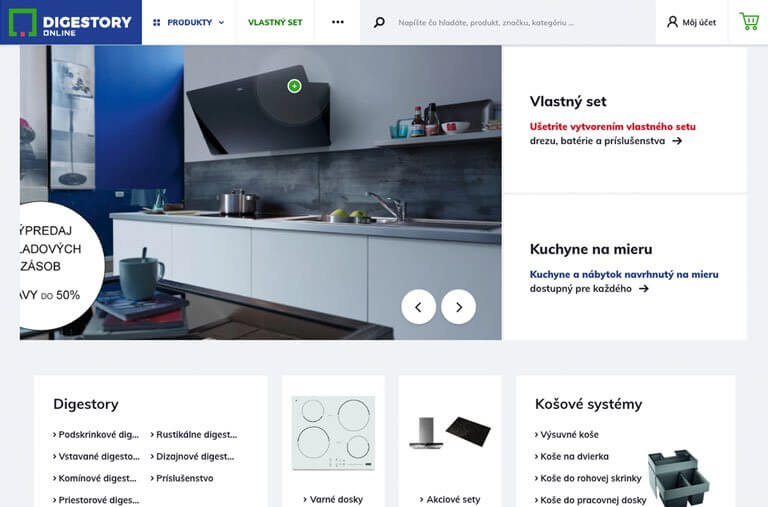
Task: Open Príslušenstvo category link
Action: click(x=182, y=478)
